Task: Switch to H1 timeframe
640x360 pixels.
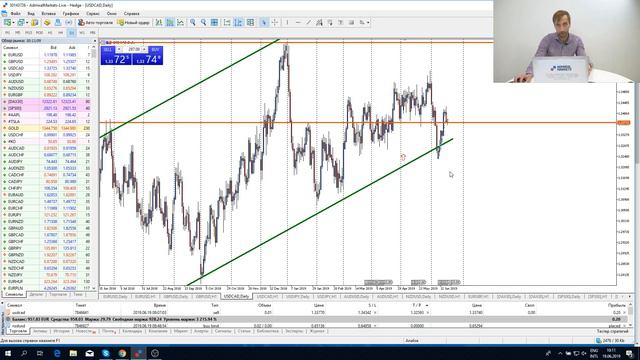Action: pyautogui.click(x=50, y=32)
